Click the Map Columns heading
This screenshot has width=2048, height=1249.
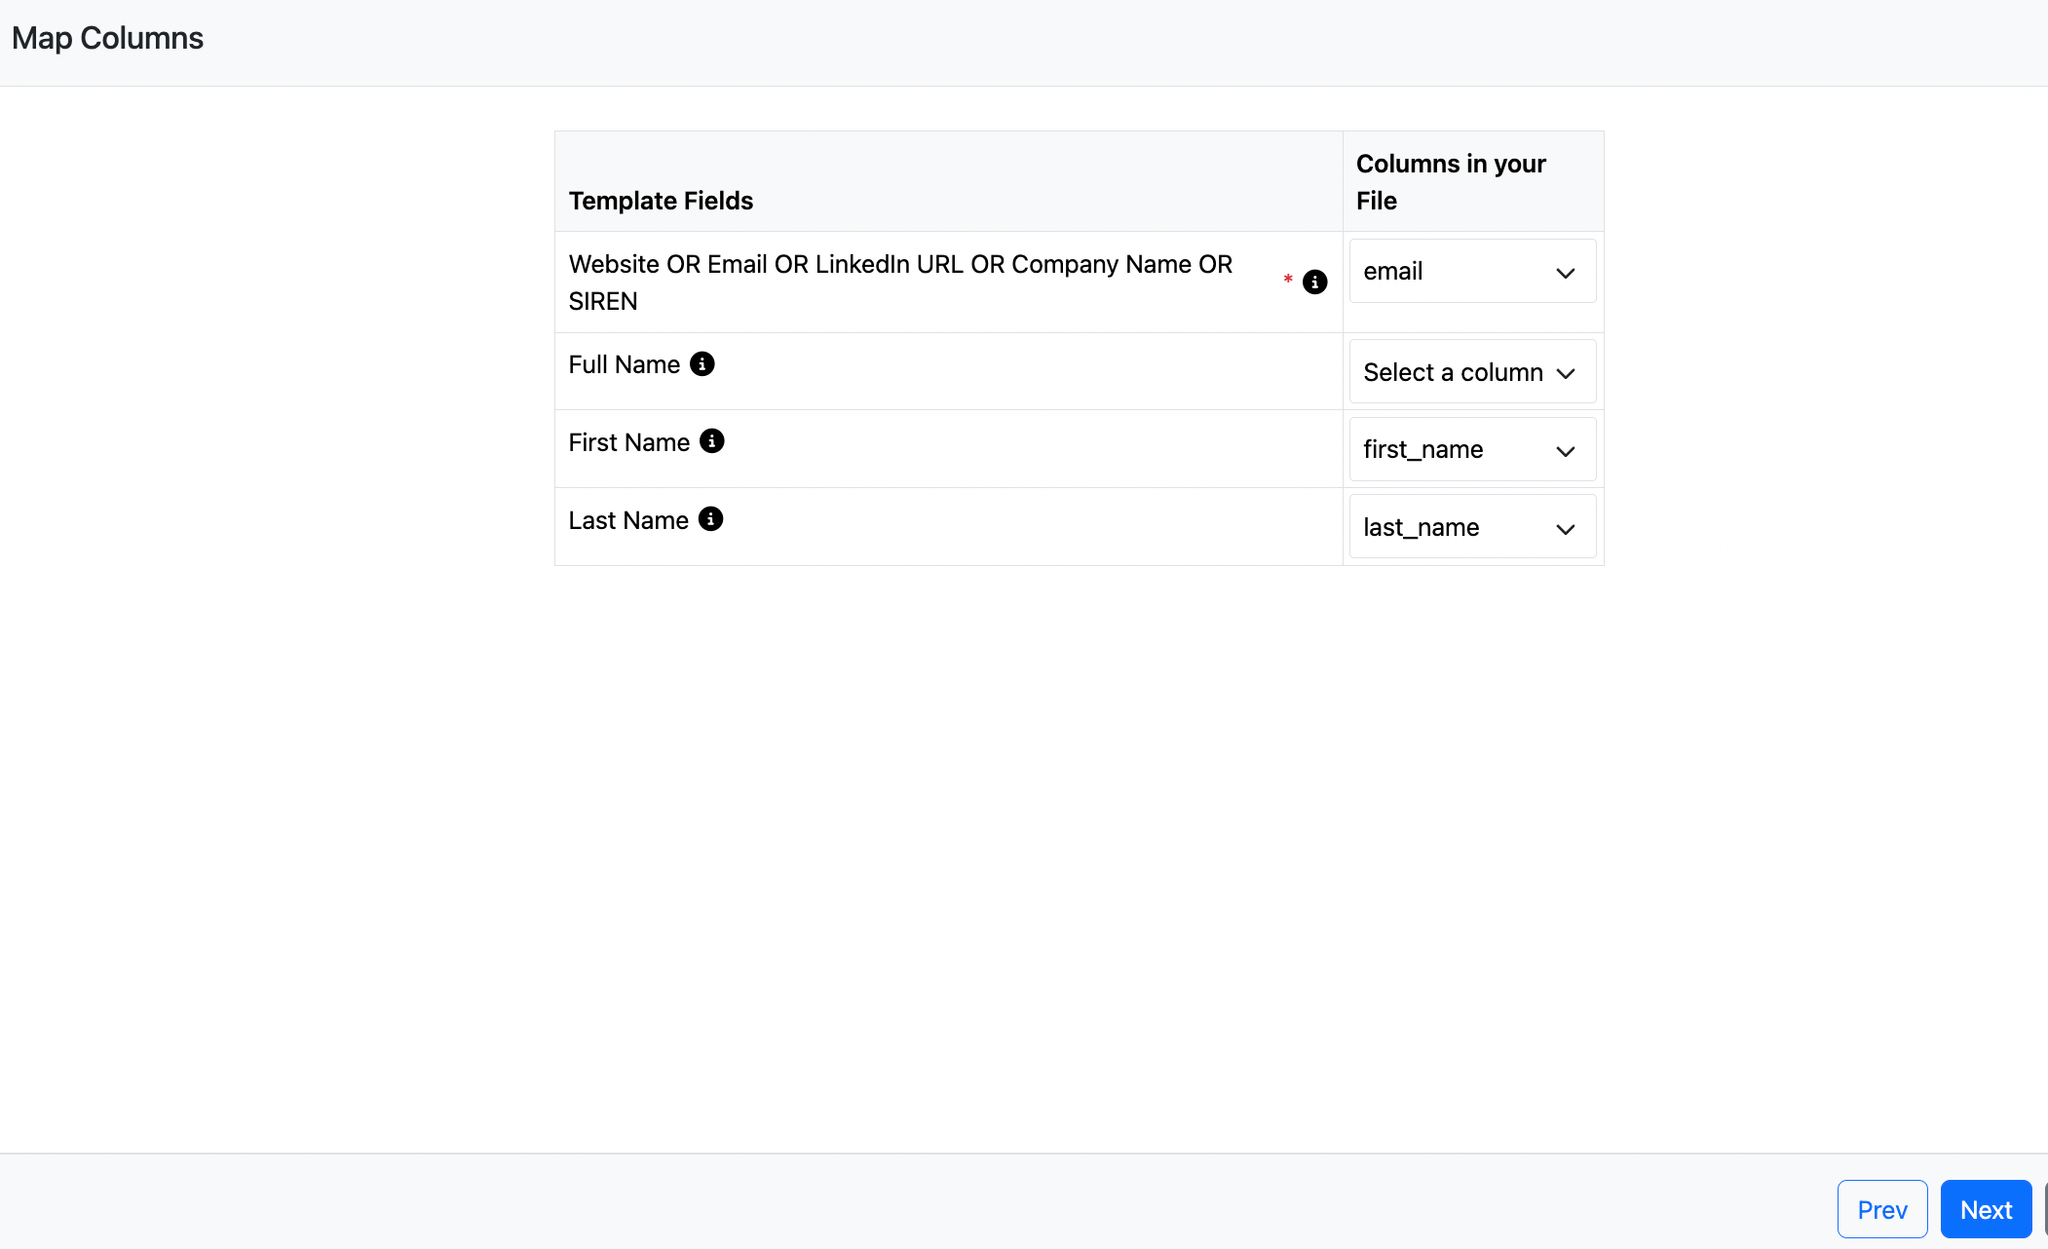[107, 38]
